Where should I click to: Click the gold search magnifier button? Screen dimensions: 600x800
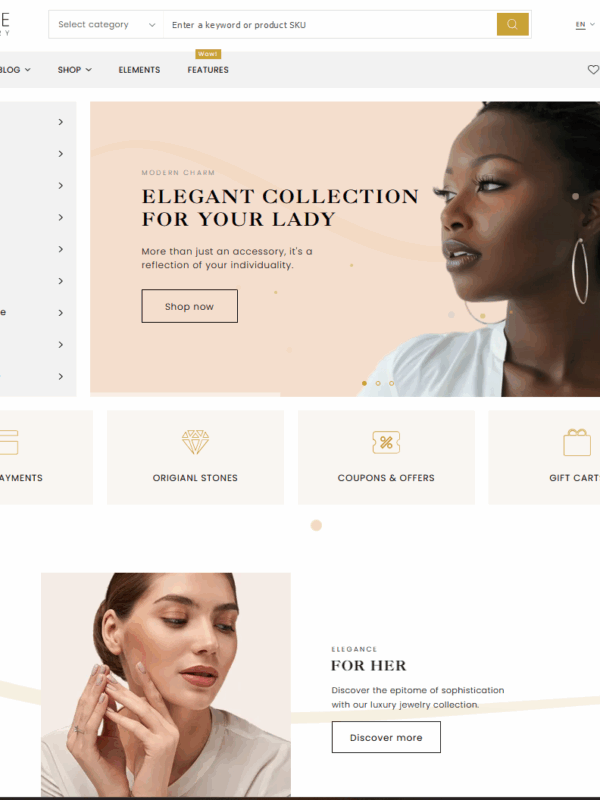512,24
